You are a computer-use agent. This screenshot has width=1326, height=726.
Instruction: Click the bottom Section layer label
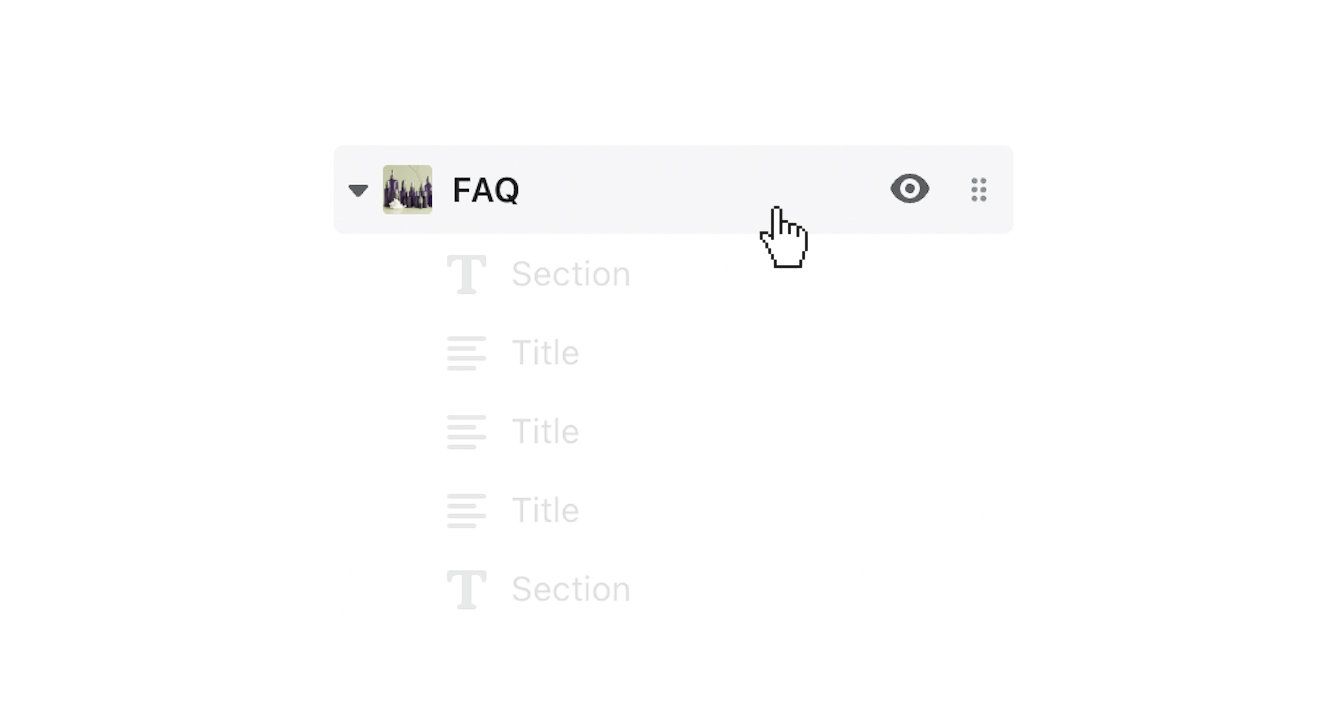coord(570,589)
